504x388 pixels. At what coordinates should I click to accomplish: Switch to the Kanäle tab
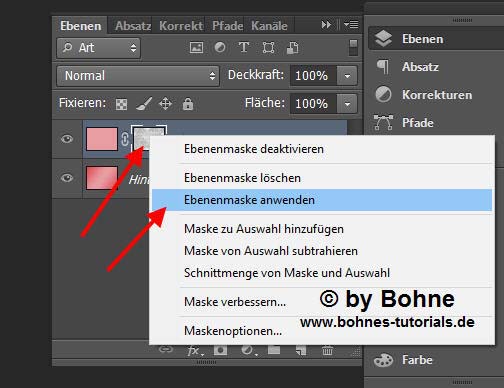(269, 26)
